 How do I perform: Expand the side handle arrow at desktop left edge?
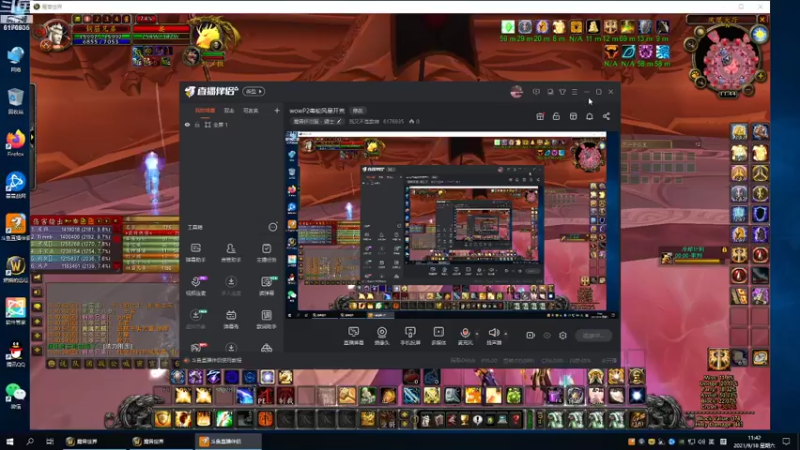pos(32,138)
